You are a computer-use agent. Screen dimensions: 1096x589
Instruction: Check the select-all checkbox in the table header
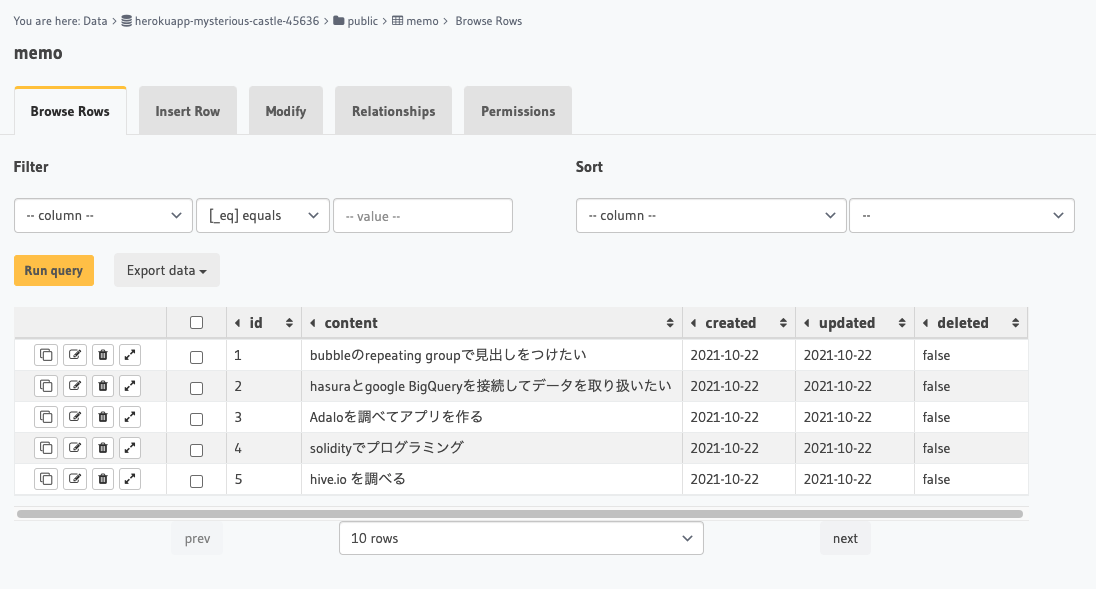click(196, 322)
